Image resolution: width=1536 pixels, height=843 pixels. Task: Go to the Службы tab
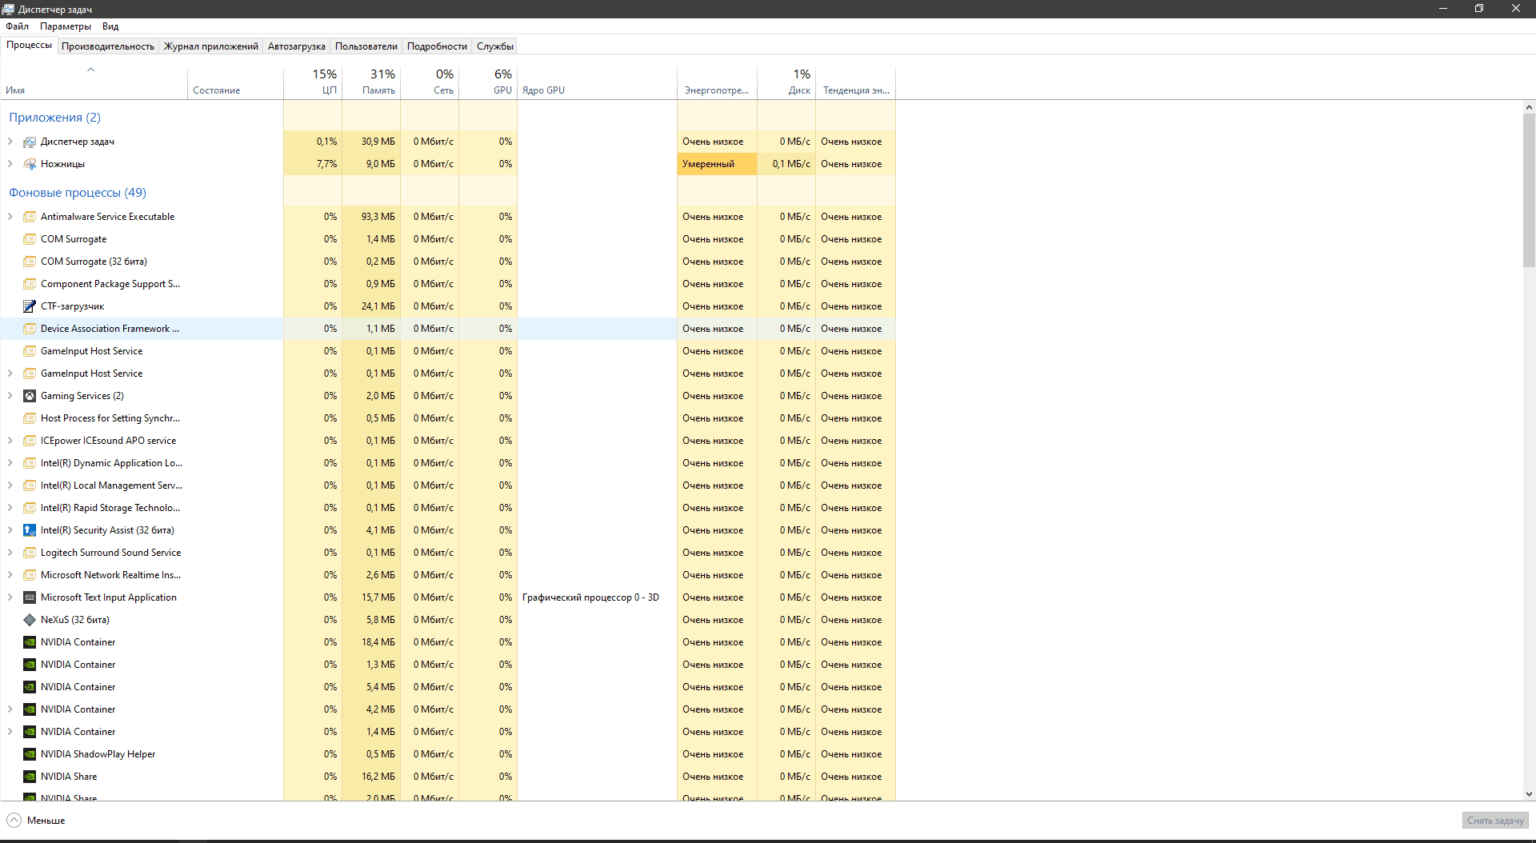pos(495,46)
